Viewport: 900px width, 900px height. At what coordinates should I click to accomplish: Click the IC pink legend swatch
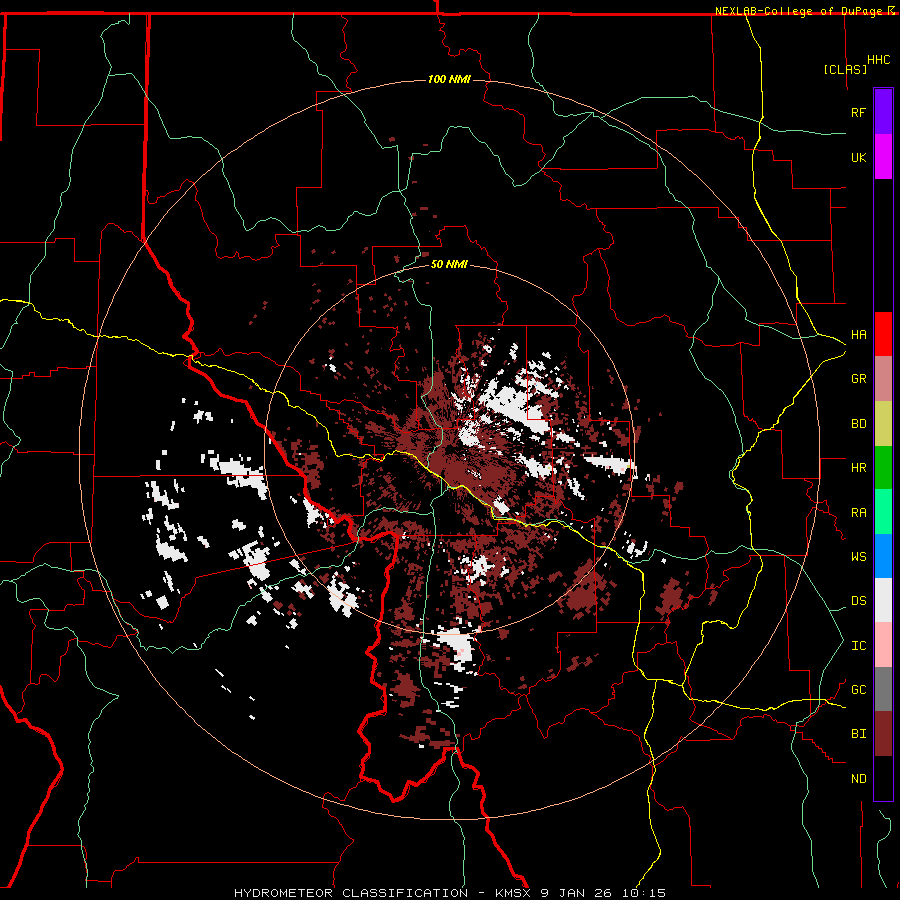point(883,645)
